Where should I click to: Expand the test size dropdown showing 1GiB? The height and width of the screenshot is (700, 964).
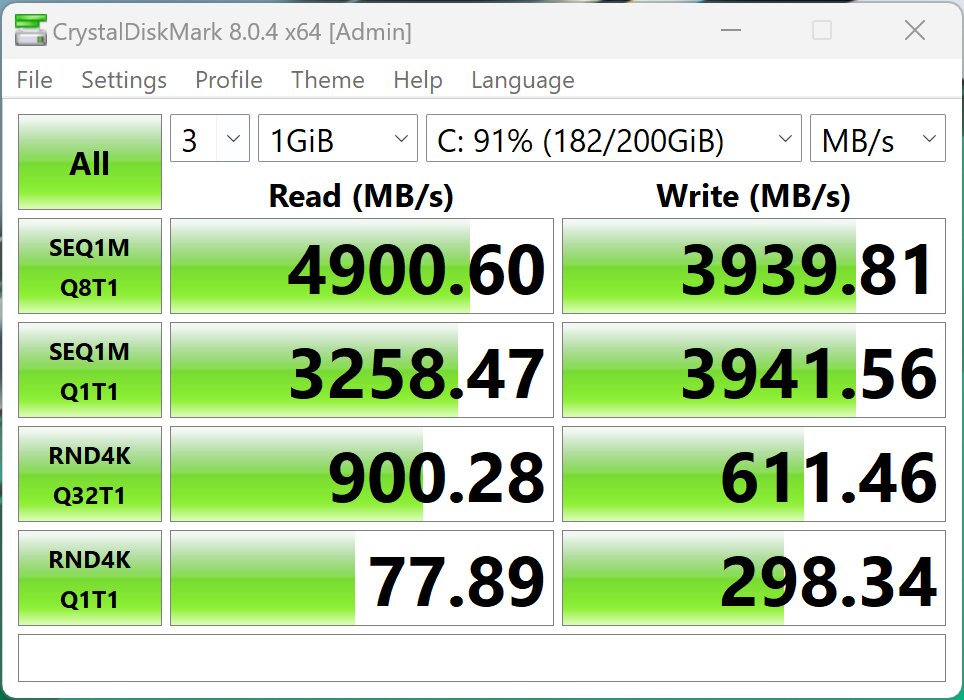338,138
